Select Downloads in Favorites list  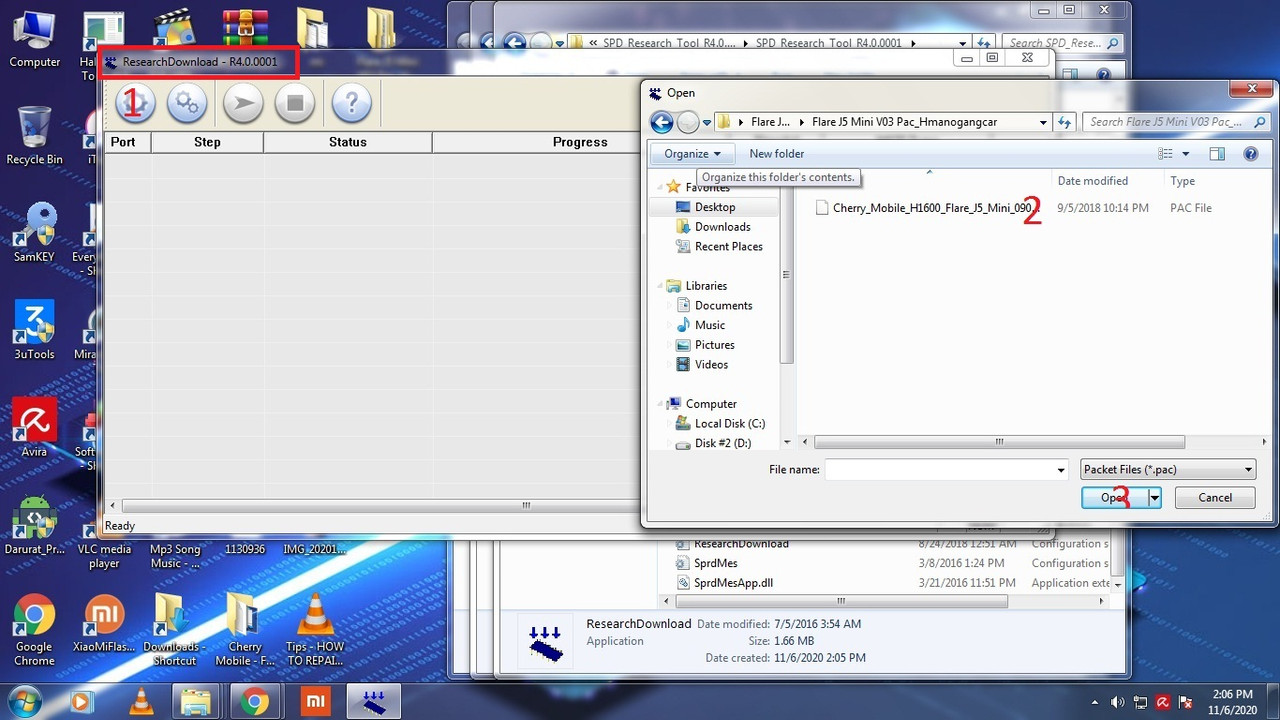click(722, 227)
